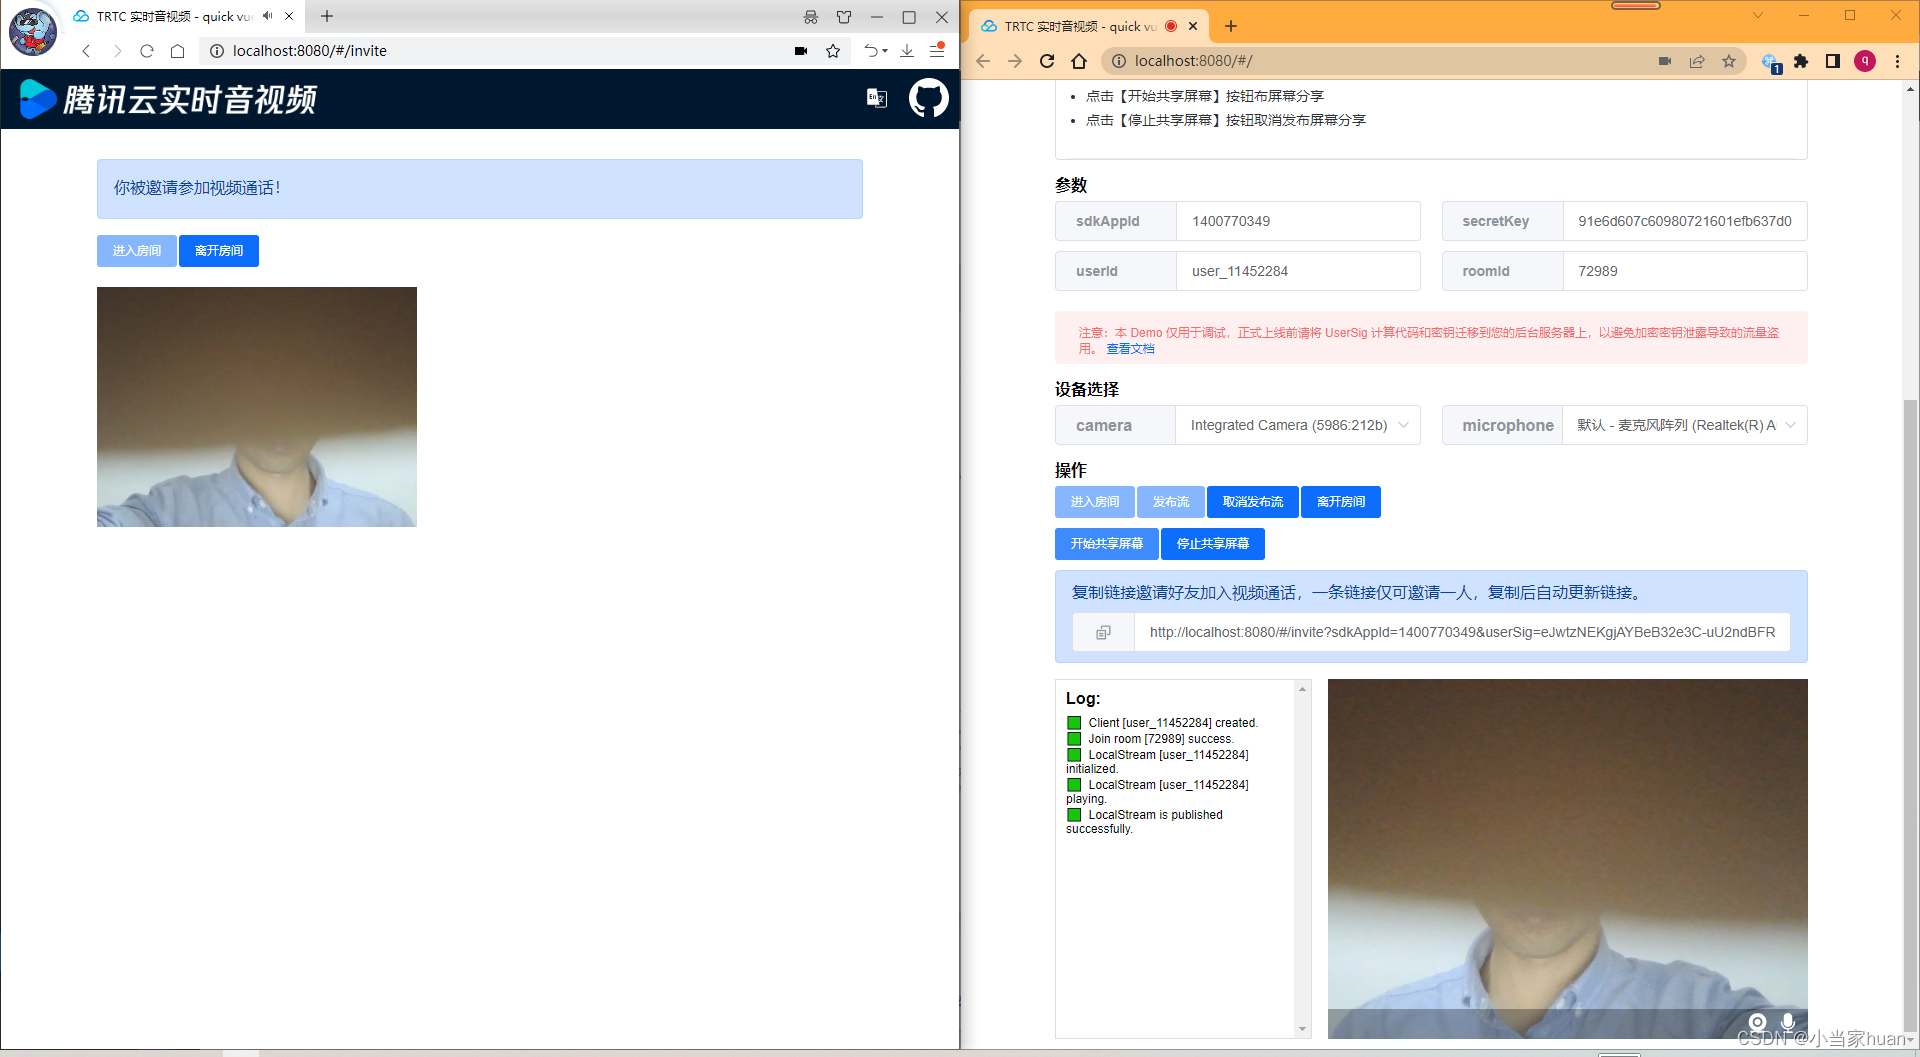The width and height of the screenshot is (1920, 1057).
Task: Toggle Chrome side panel icon
Action: [x=1833, y=61]
